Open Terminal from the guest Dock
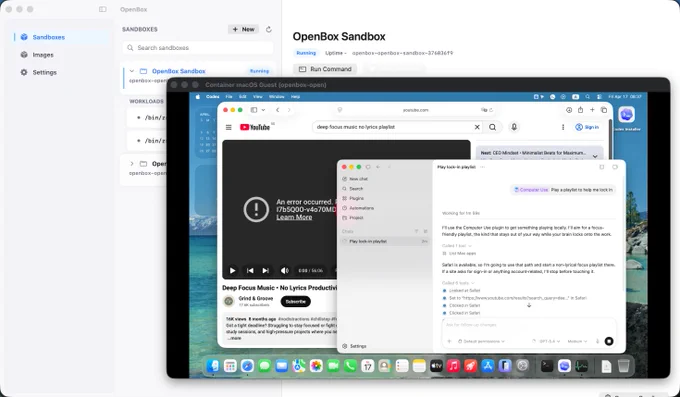 pyautogui.click(x=547, y=366)
